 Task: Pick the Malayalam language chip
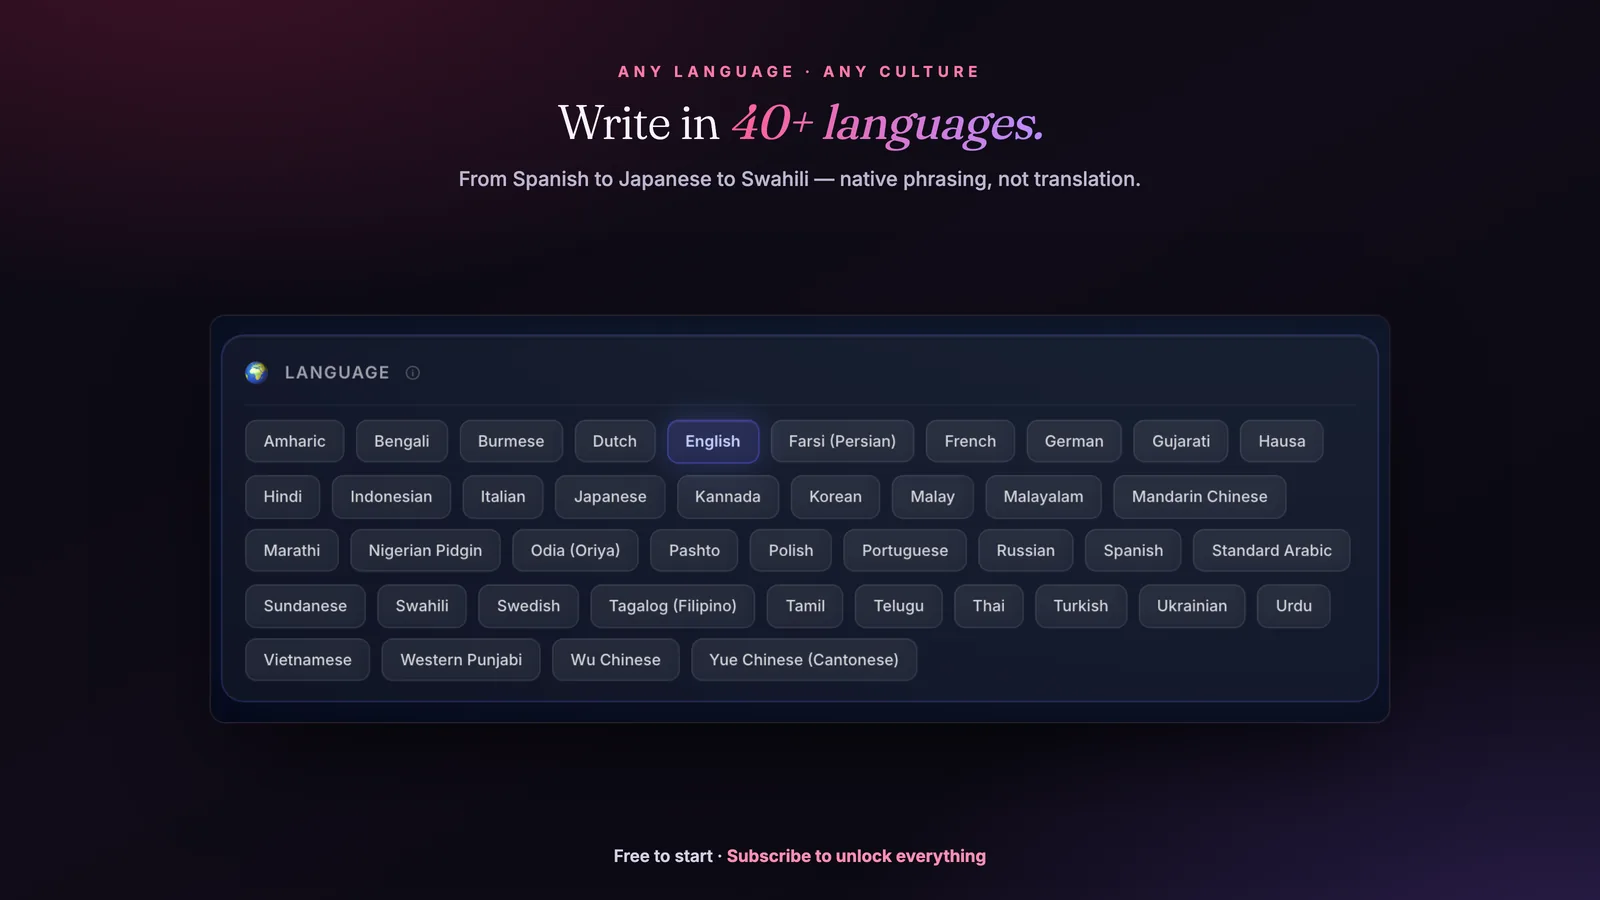1043,496
